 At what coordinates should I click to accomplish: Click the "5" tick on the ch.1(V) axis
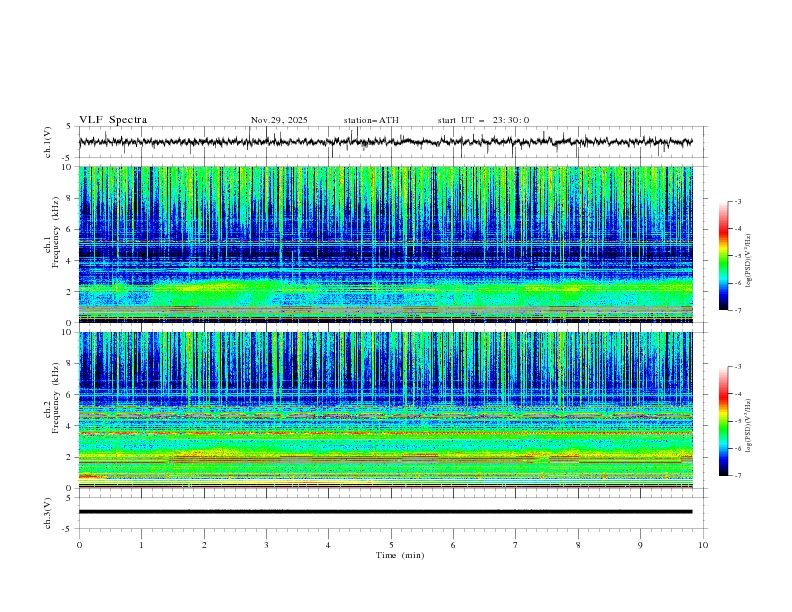[x=69, y=127]
